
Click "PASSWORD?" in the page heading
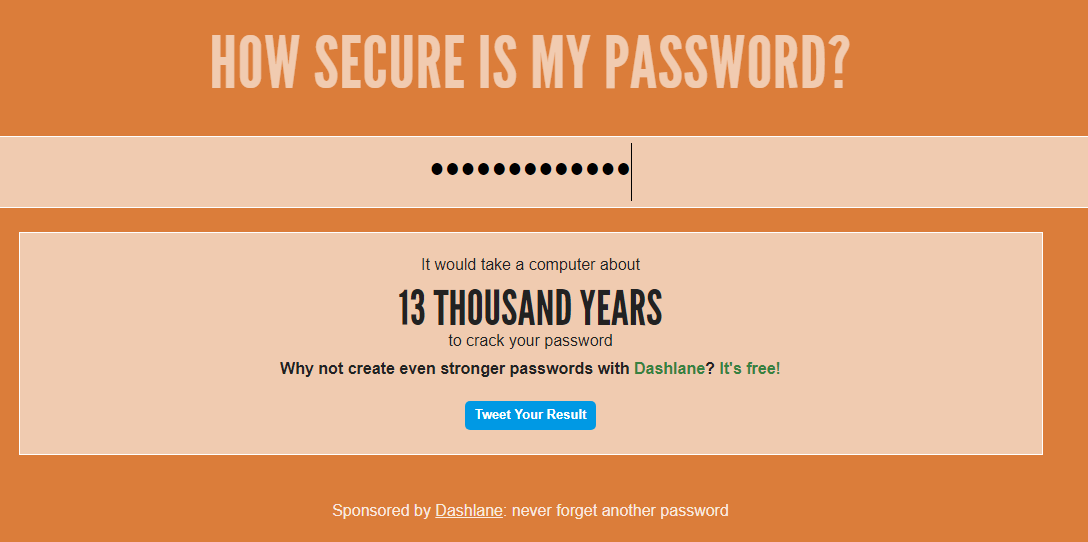click(727, 62)
